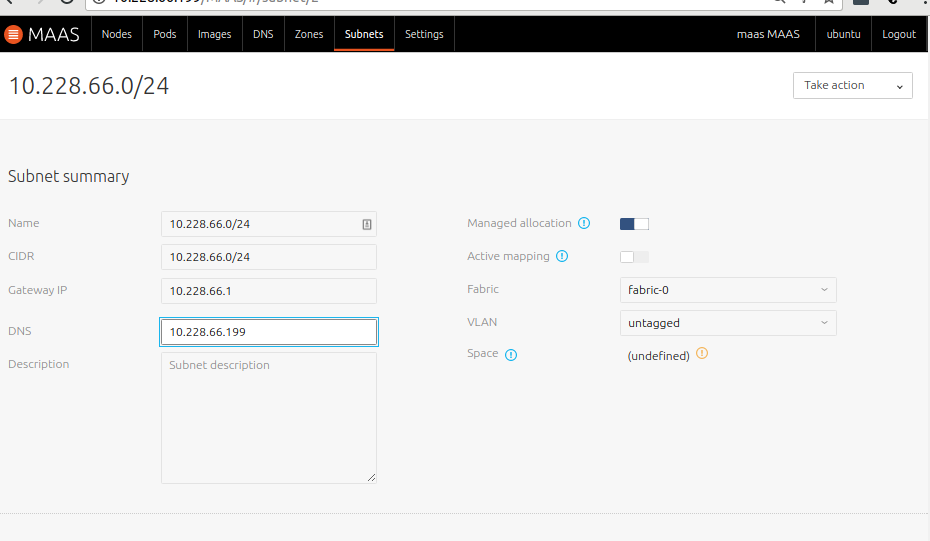Click the Managed allocation info icon

coord(584,223)
